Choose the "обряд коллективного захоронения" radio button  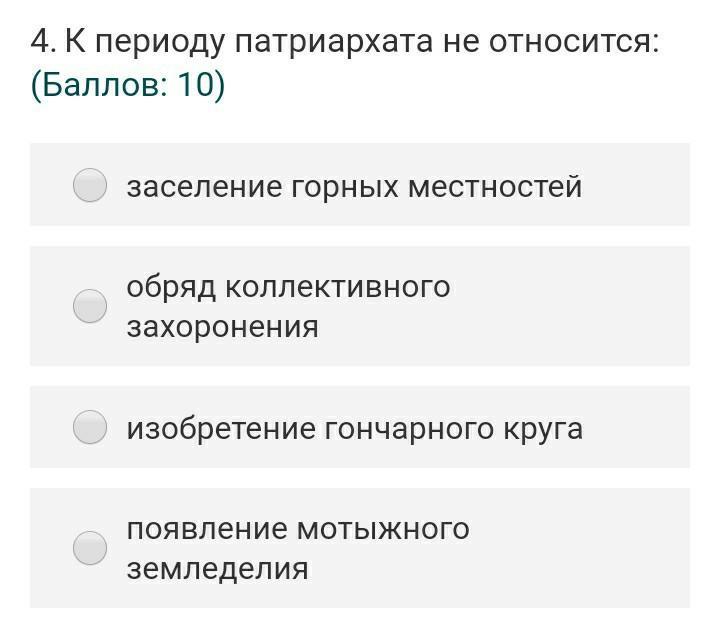click(x=90, y=306)
